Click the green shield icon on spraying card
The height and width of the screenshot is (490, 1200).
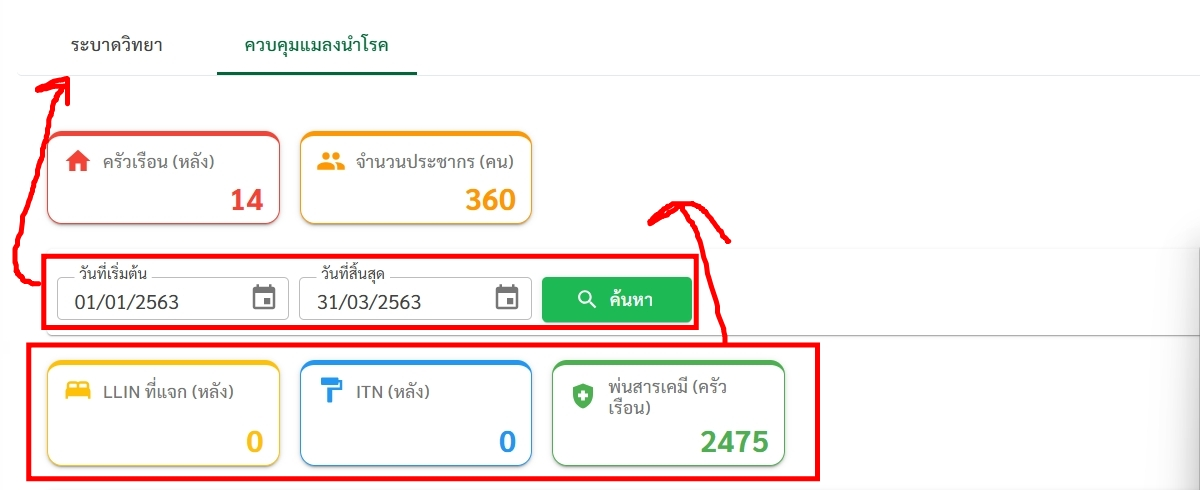coord(582,397)
